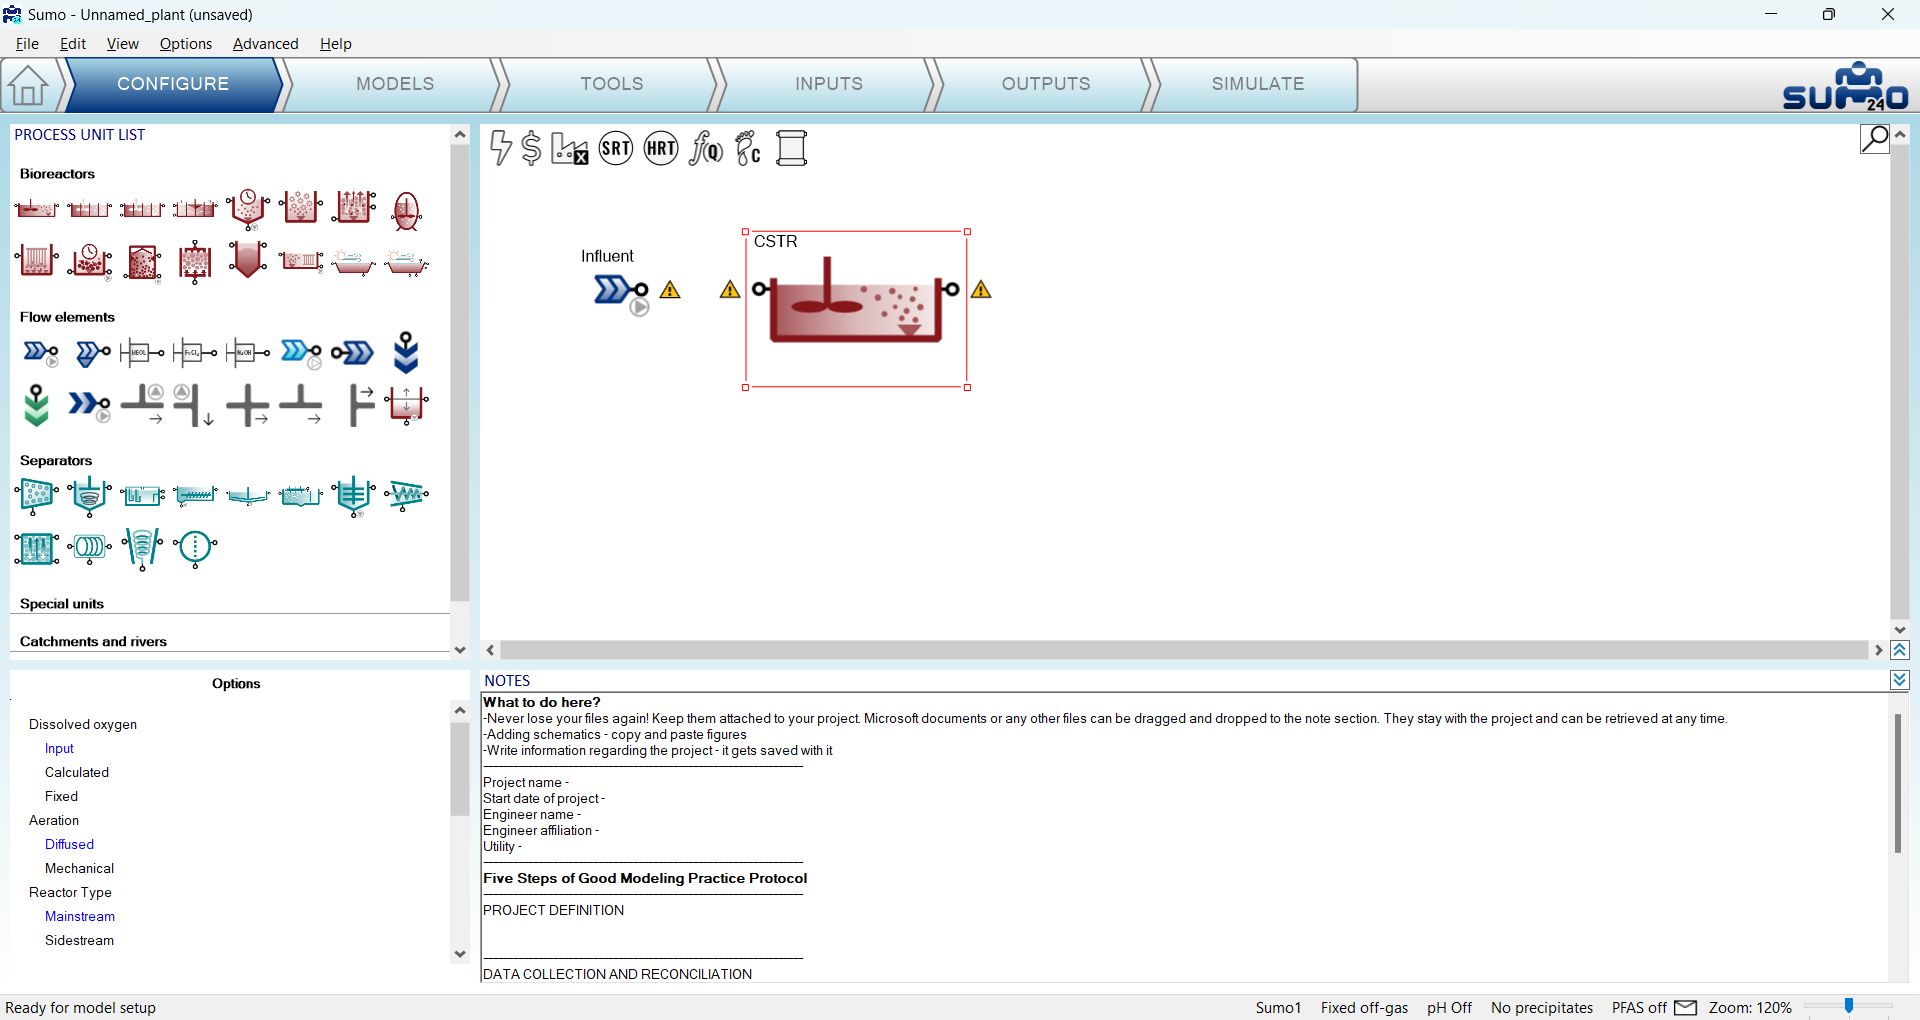Set Reactor Type to Mainstream
The height and width of the screenshot is (1020, 1920).
coord(80,916)
